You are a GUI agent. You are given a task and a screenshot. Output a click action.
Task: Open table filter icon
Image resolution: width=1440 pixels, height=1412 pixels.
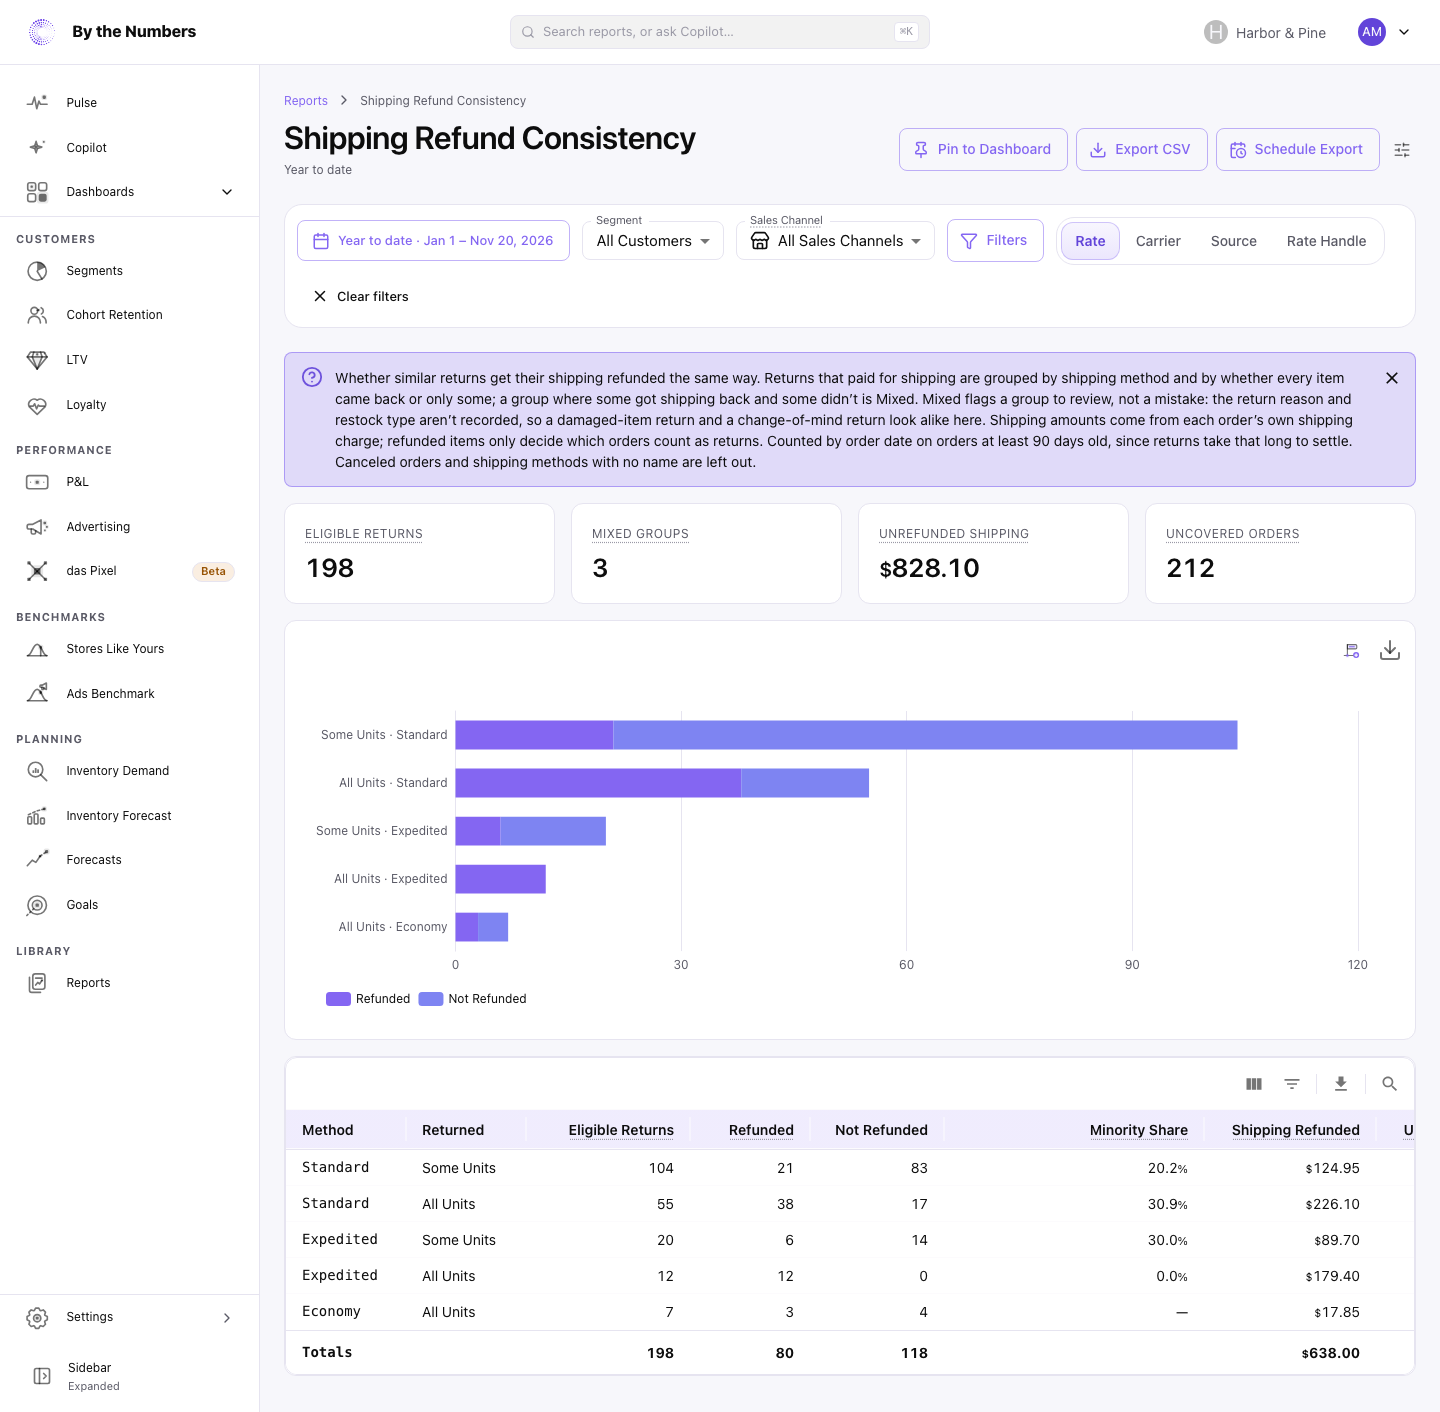1292,1084
